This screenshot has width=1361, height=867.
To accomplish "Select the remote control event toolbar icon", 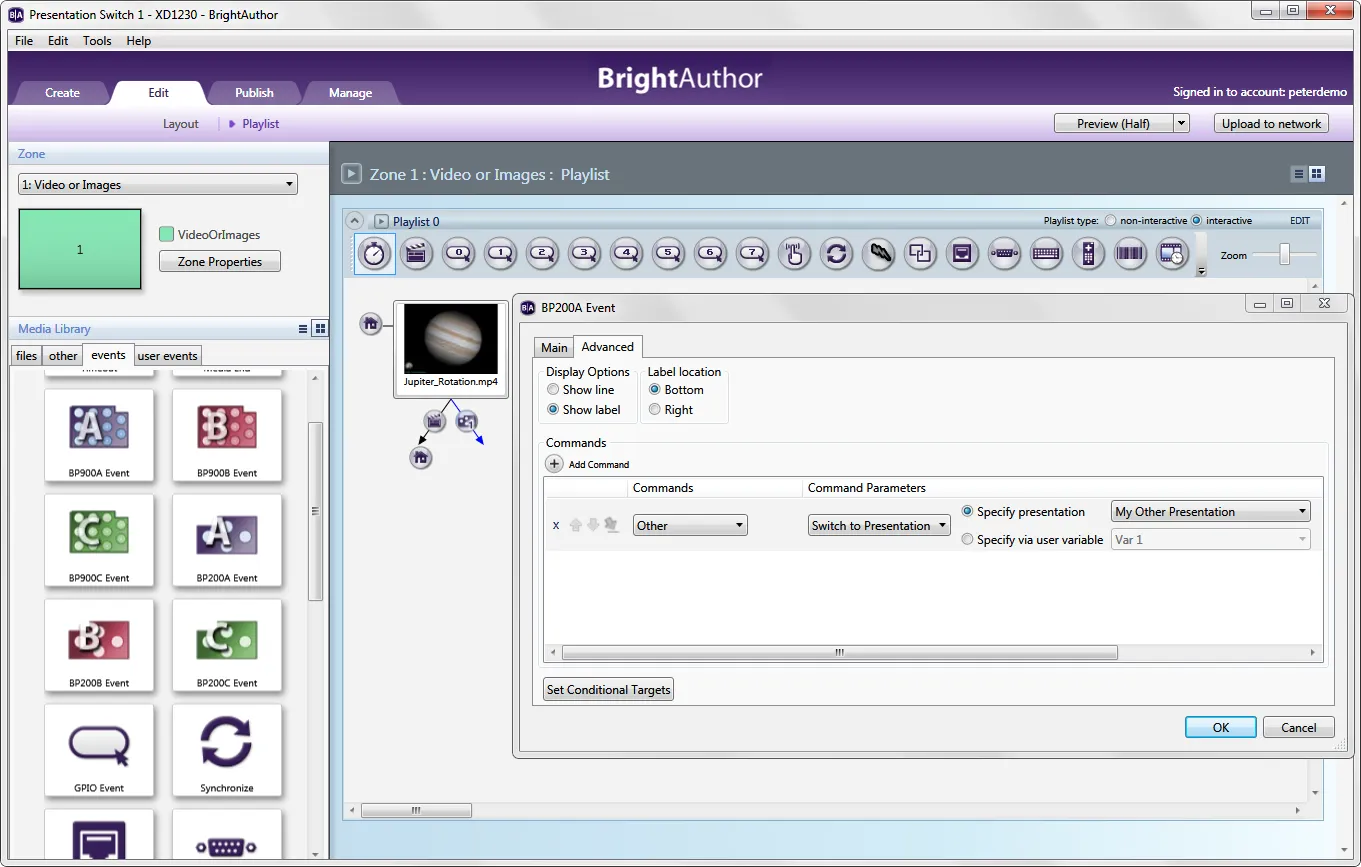I will click(x=1088, y=254).
